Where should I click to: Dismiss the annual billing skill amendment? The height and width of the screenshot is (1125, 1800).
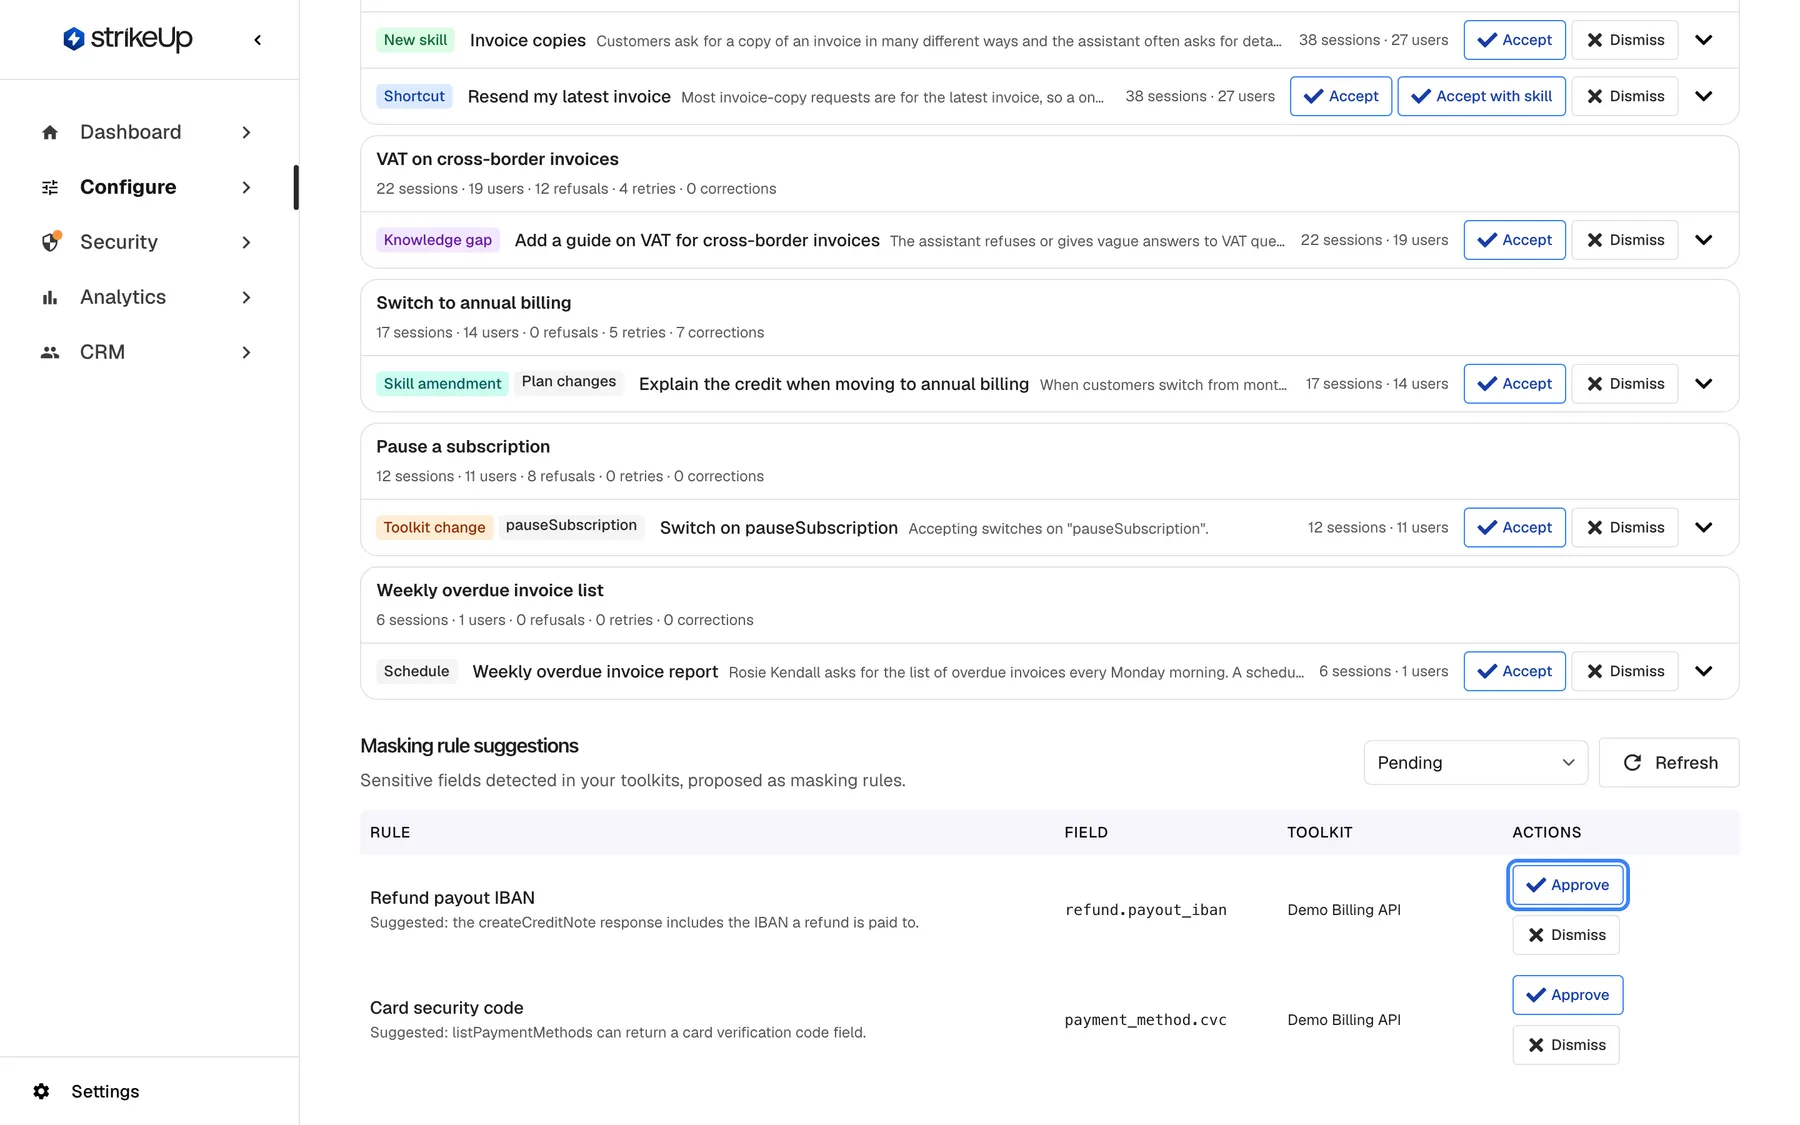(x=1624, y=384)
